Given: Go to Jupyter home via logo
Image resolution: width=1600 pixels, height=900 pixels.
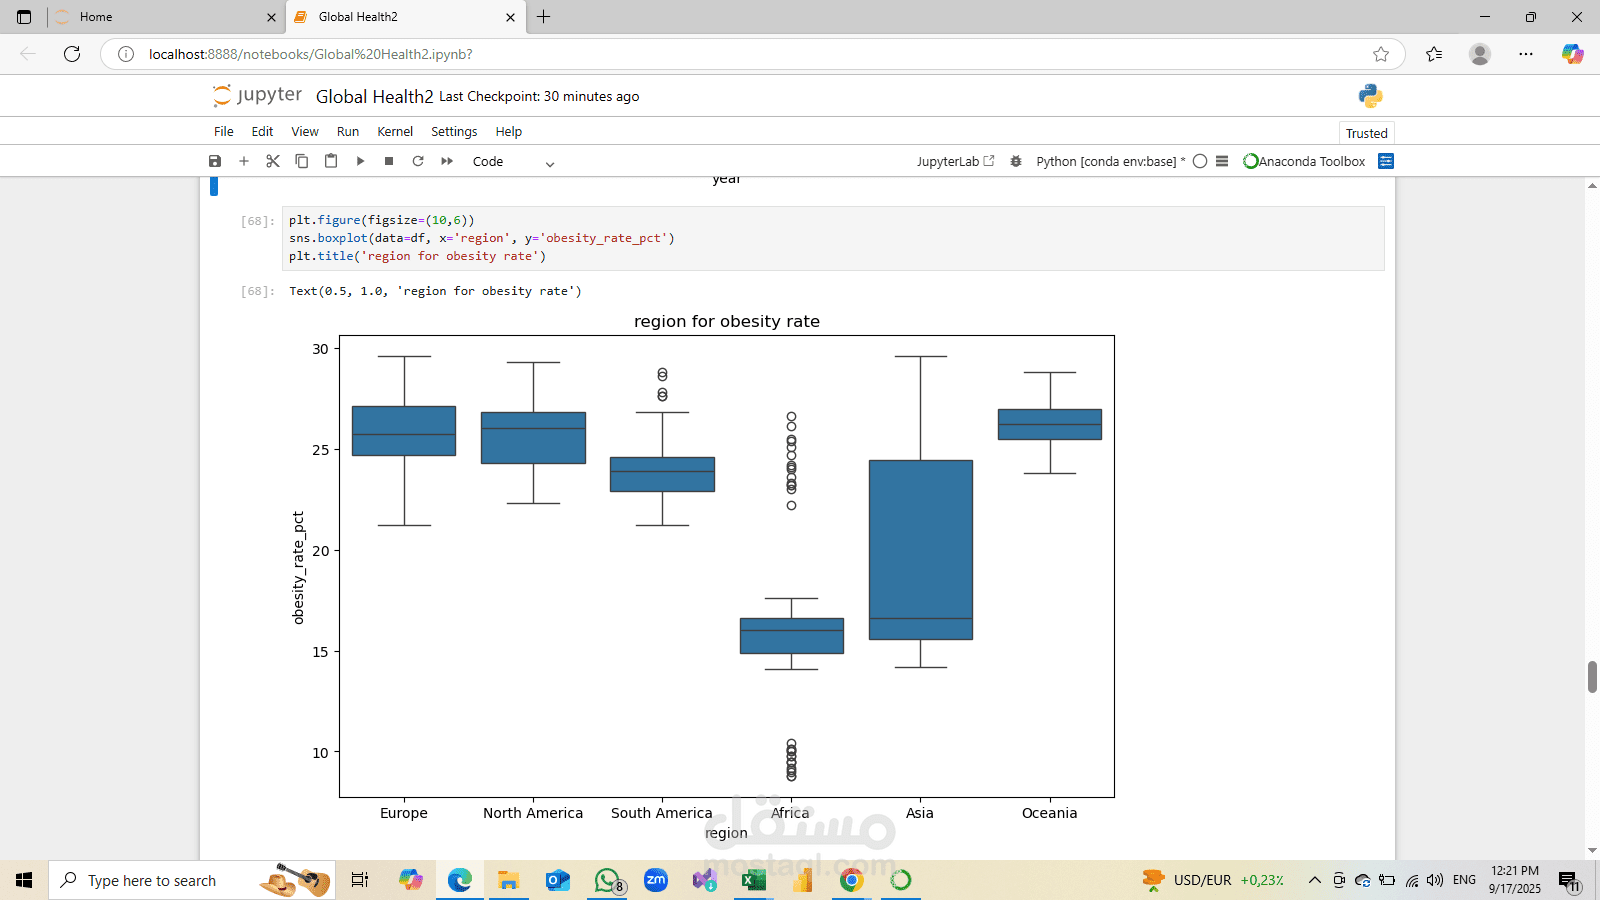Looking at the screenshot, I should pos(257,95).
